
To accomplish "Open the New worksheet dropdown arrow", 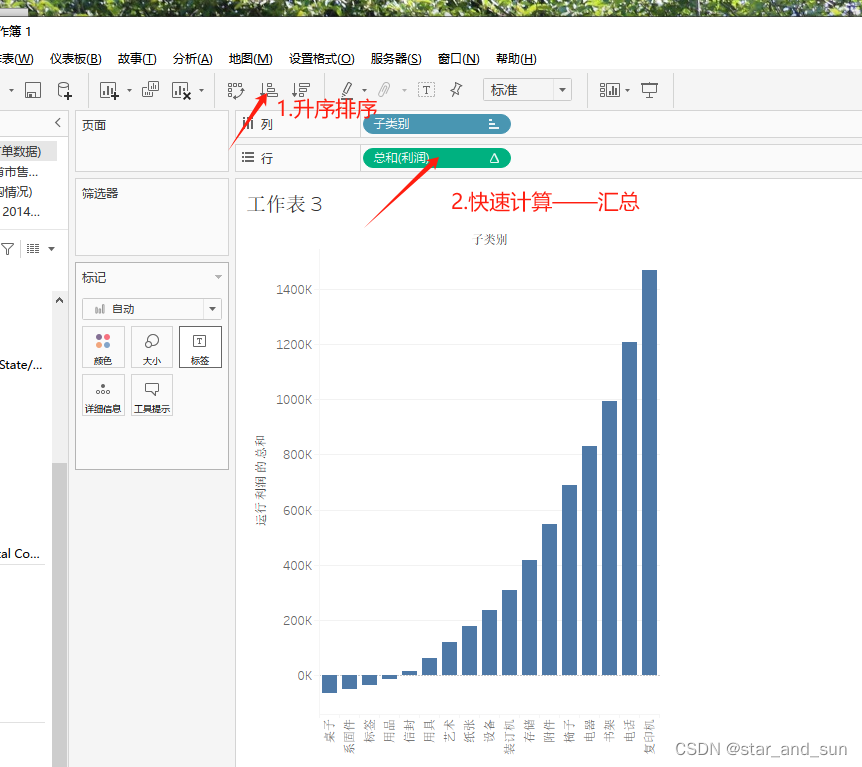I will tap(129, 91).
